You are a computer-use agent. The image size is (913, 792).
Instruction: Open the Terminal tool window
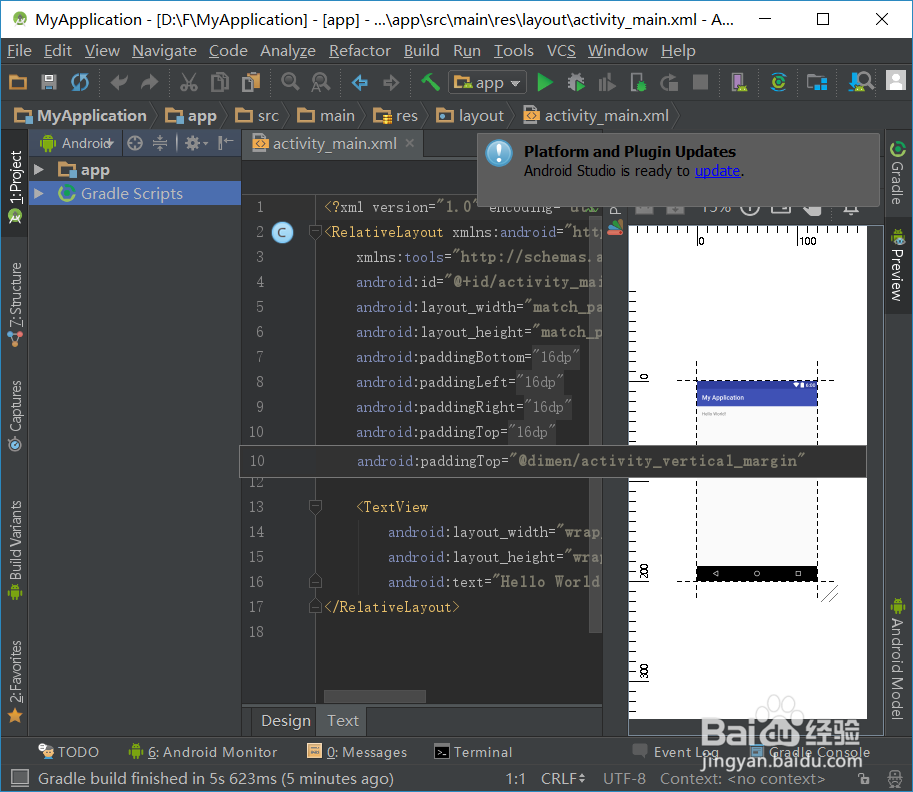click(473, 752)
